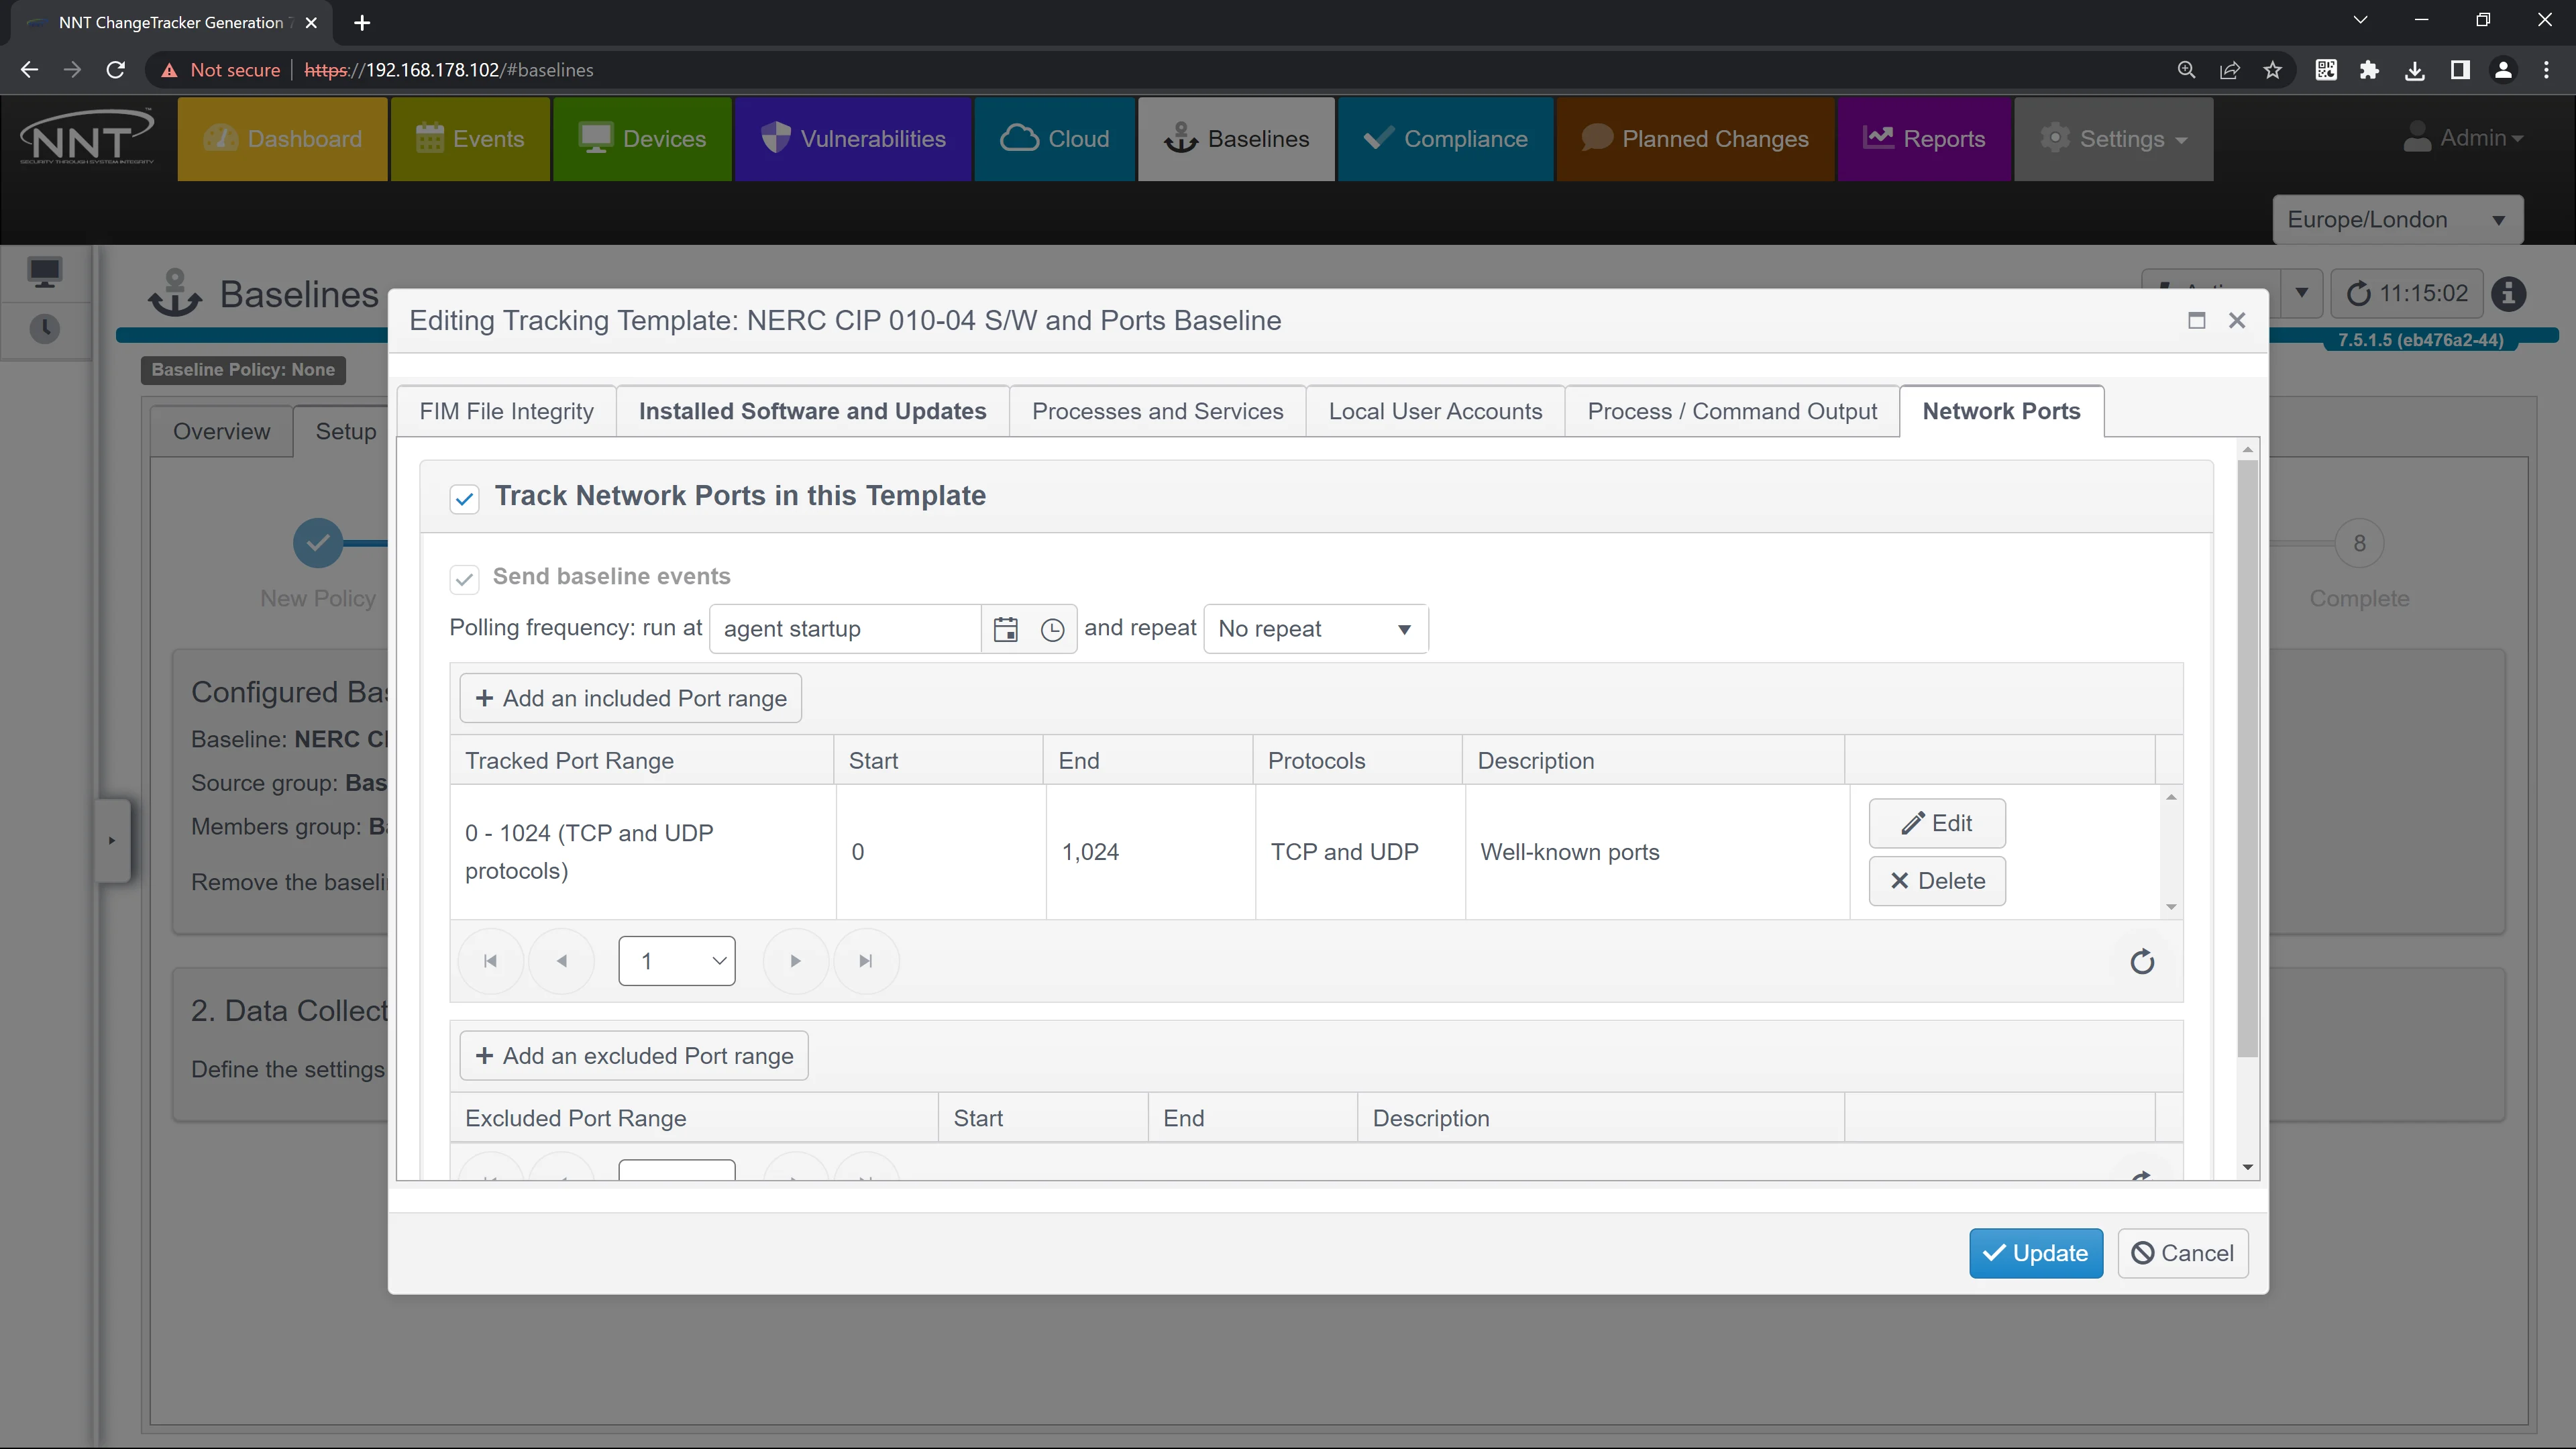The width and height of the screenshot is (2576, 1449).
Task: Share this page via the address bar icon
Action: coord(2230,70)
